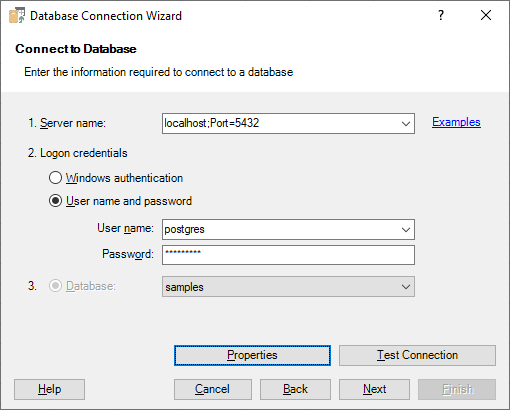Click the Help button
The width and height of the screenshot is (510, 410).
coord(49,389)
